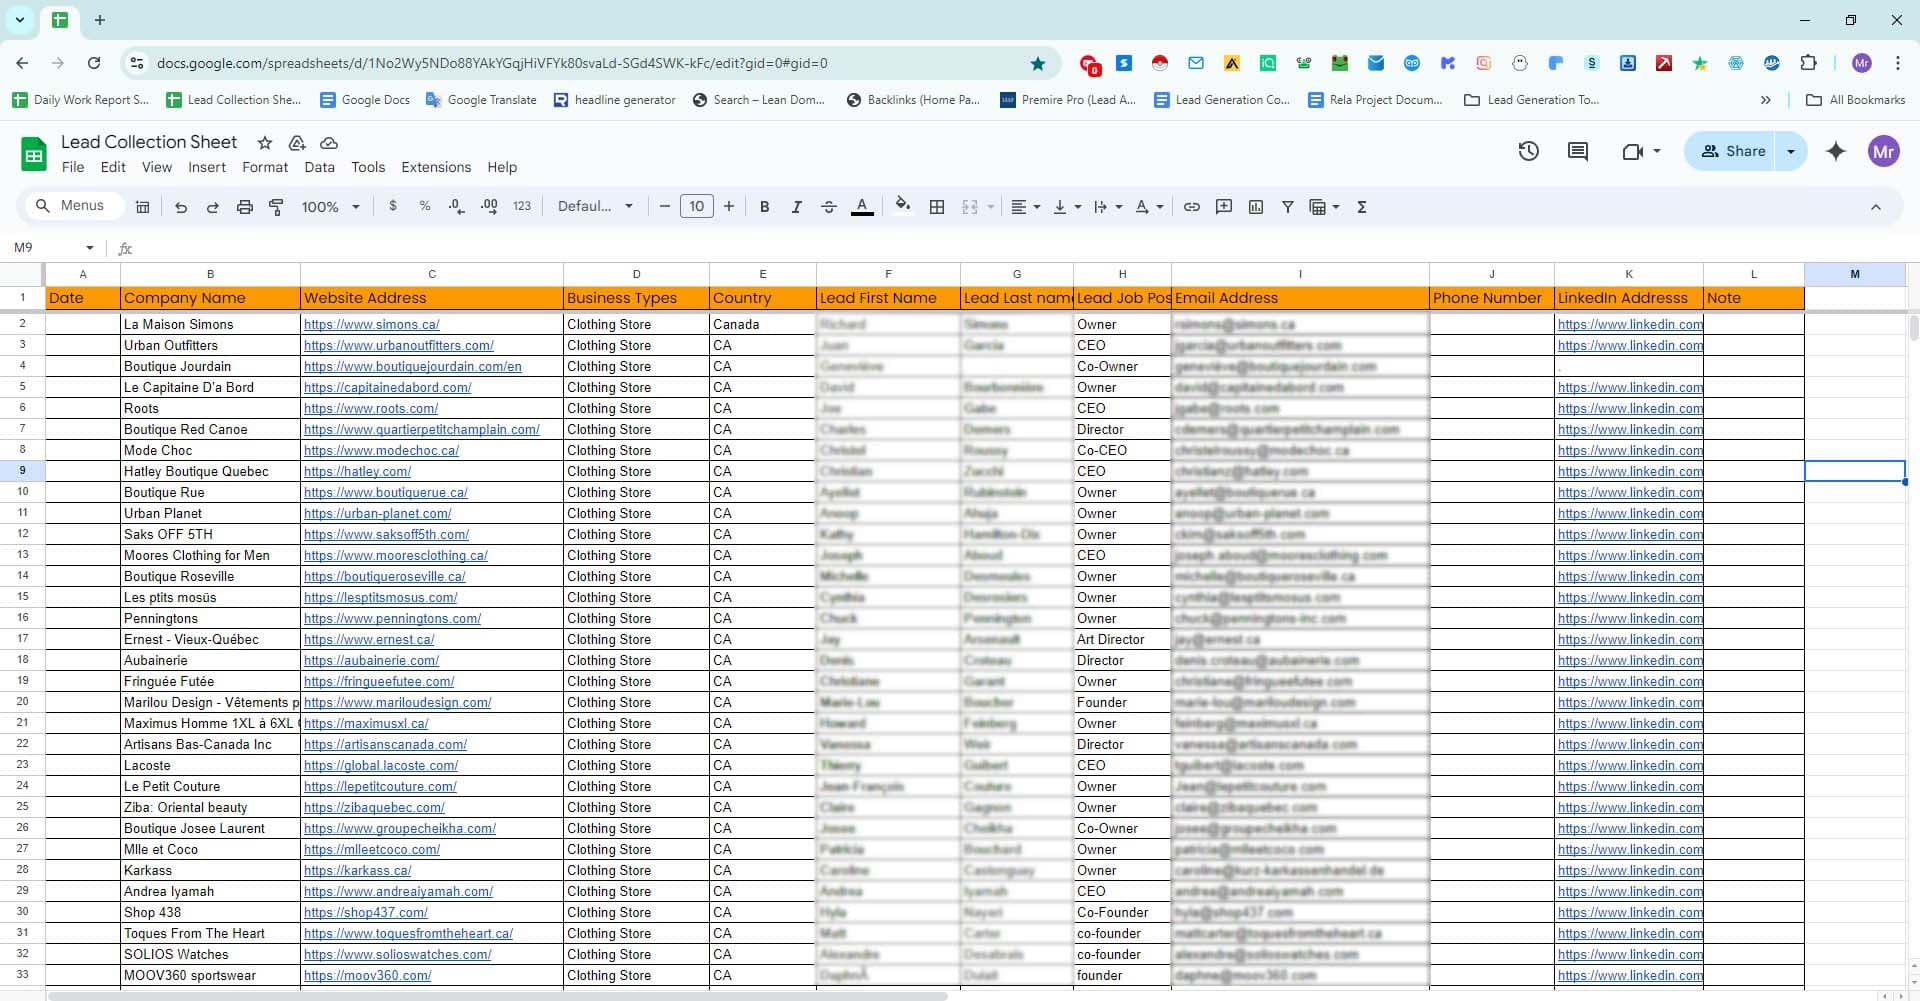Click the Insert link icon
The width and height of the screenshot is (1920, 1001).
(1192, 207)
